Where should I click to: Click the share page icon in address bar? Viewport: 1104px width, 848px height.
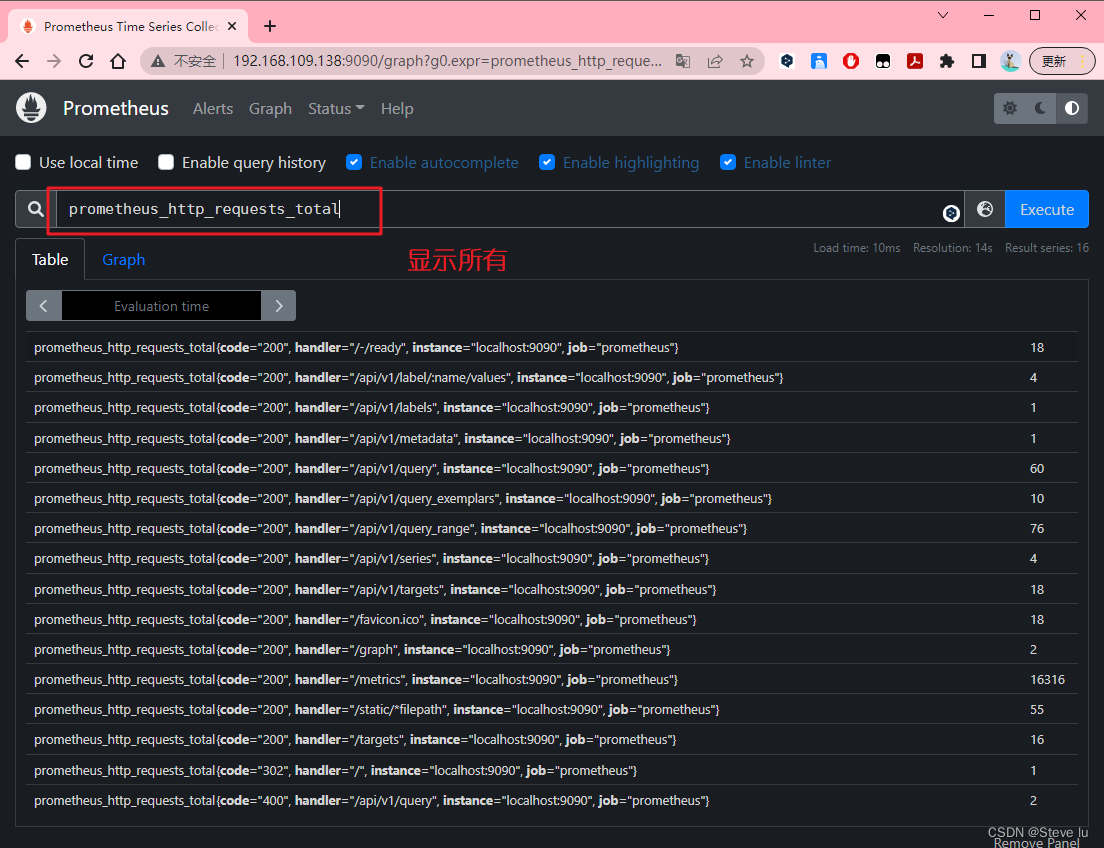715,61
